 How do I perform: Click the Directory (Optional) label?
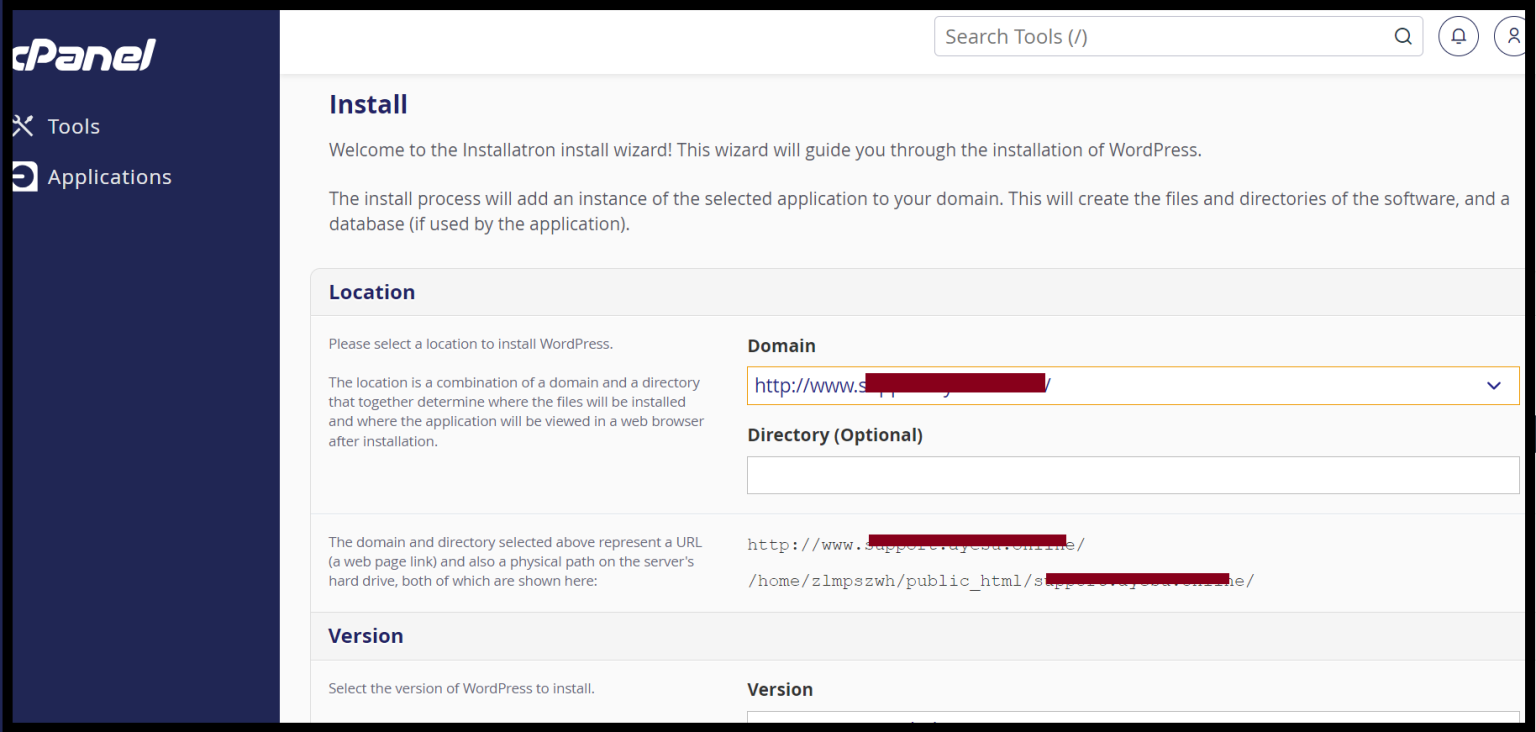coord(835,435)
